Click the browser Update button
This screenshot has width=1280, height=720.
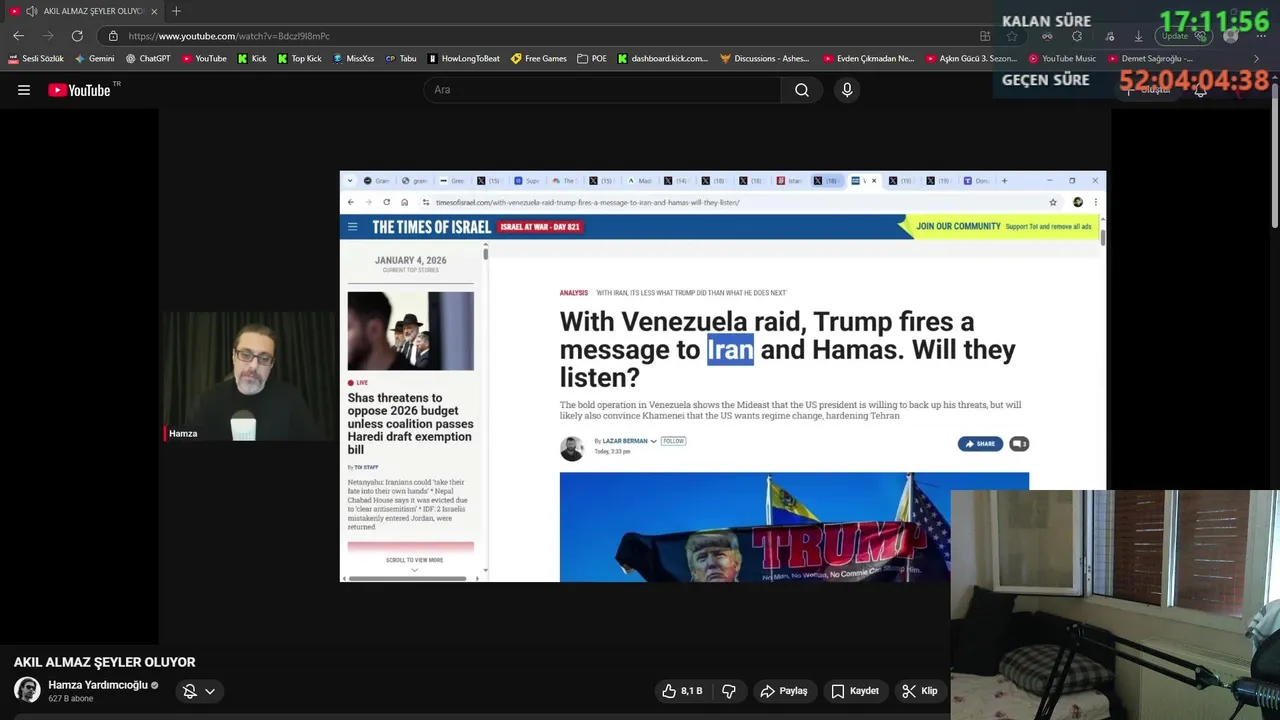tap(1183, 36)
